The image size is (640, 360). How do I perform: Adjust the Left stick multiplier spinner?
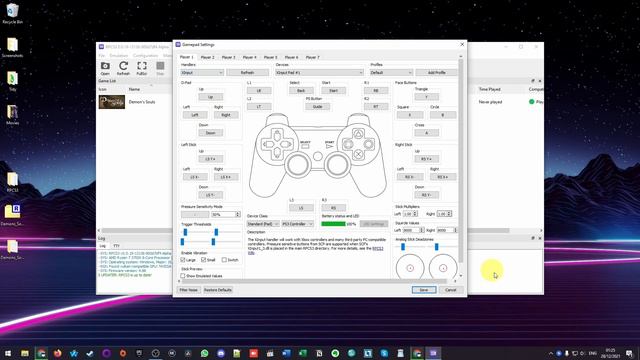tap(410, 214)
